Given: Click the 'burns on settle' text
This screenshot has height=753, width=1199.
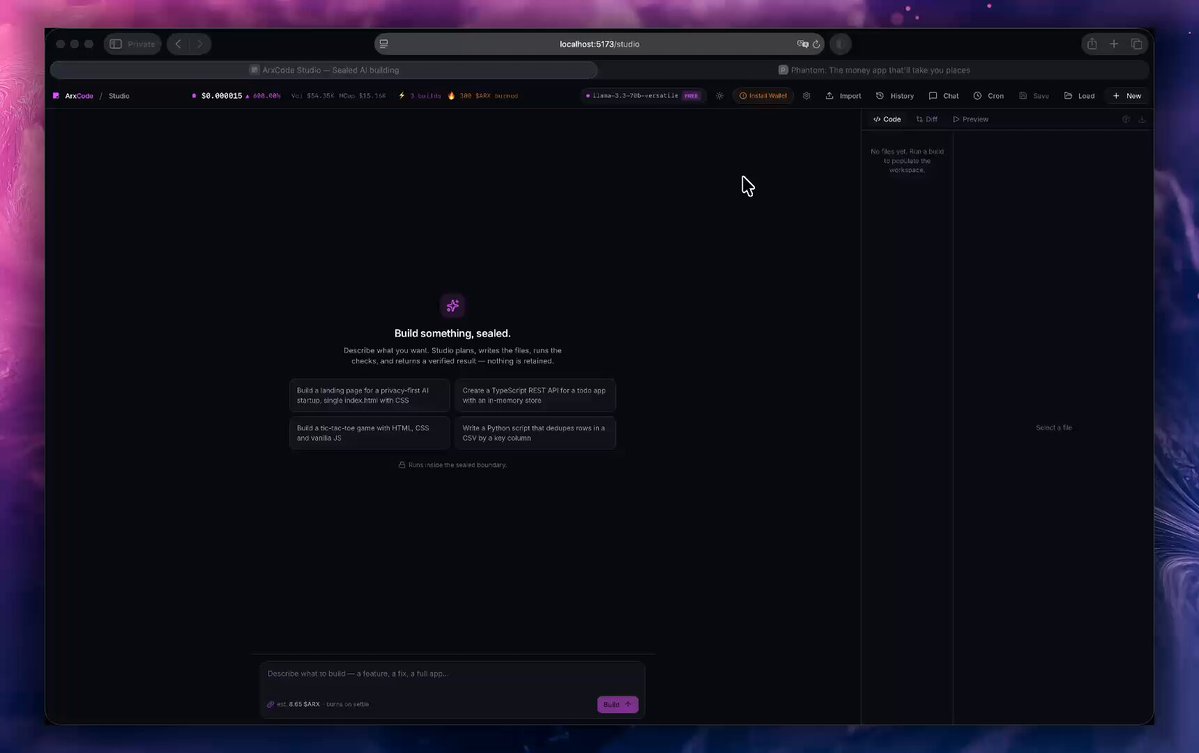Looking at the screenshot, I should click(x=348, y=705).
